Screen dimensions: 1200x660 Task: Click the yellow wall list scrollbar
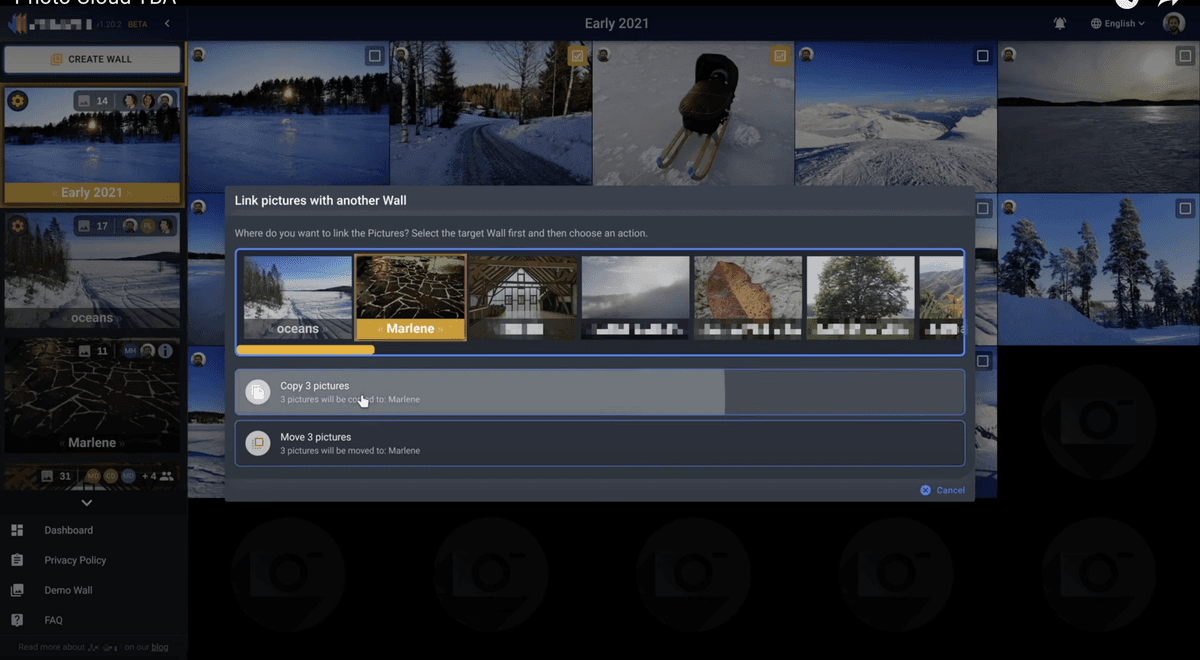[305, 350]
